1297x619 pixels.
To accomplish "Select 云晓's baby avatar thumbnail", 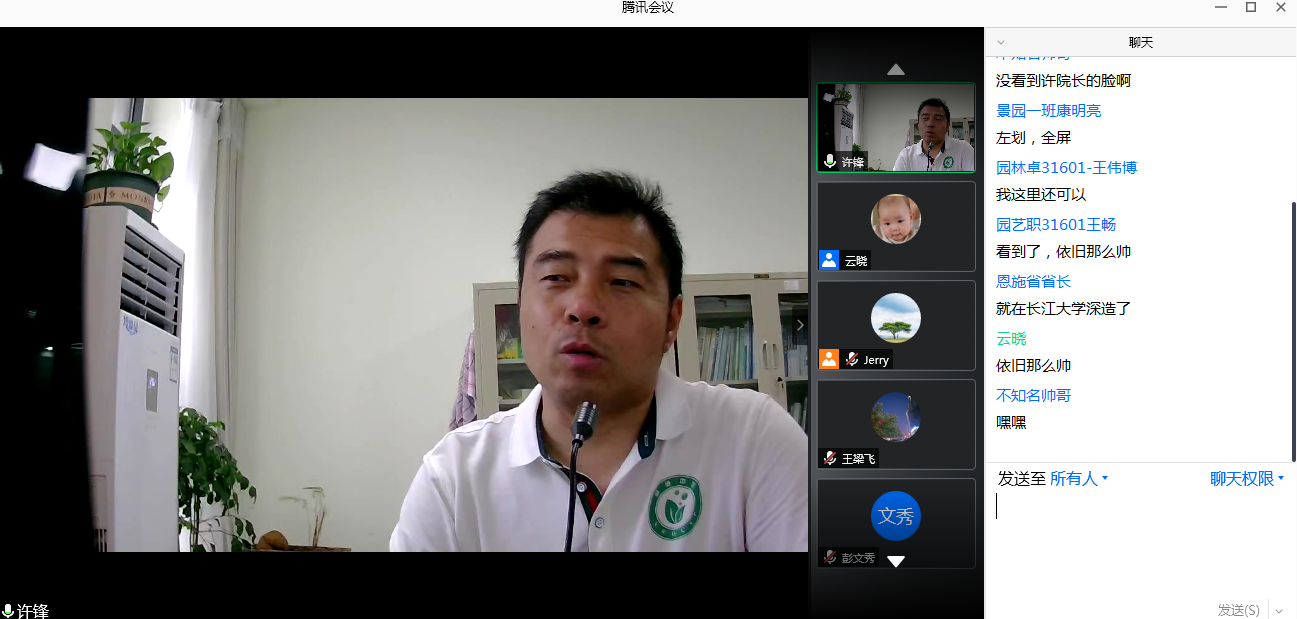I will [895, 219].
